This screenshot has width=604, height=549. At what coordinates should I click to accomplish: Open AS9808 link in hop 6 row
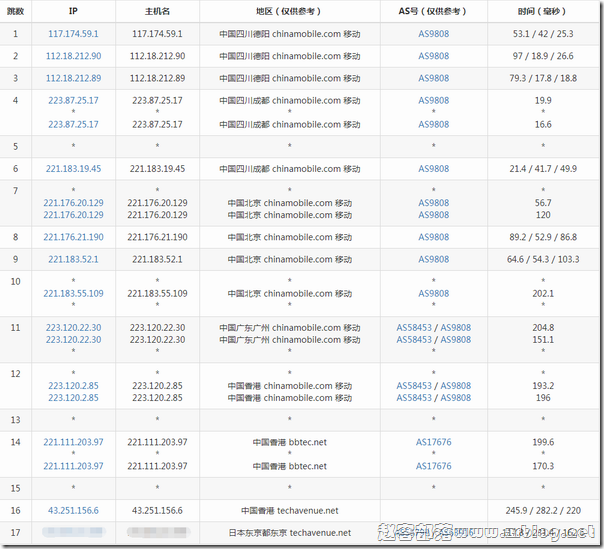434,169
